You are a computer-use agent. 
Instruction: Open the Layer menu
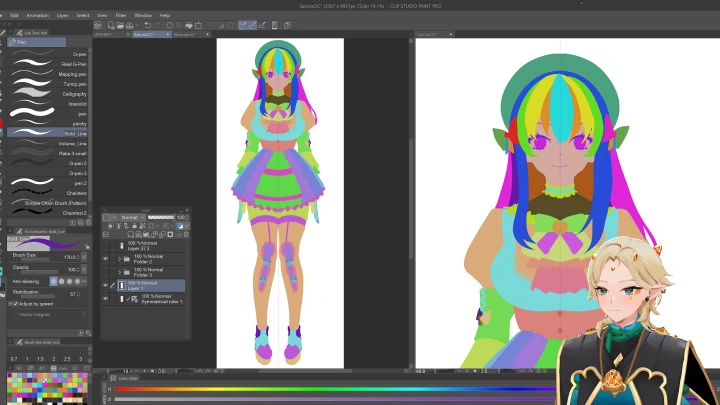62,15
